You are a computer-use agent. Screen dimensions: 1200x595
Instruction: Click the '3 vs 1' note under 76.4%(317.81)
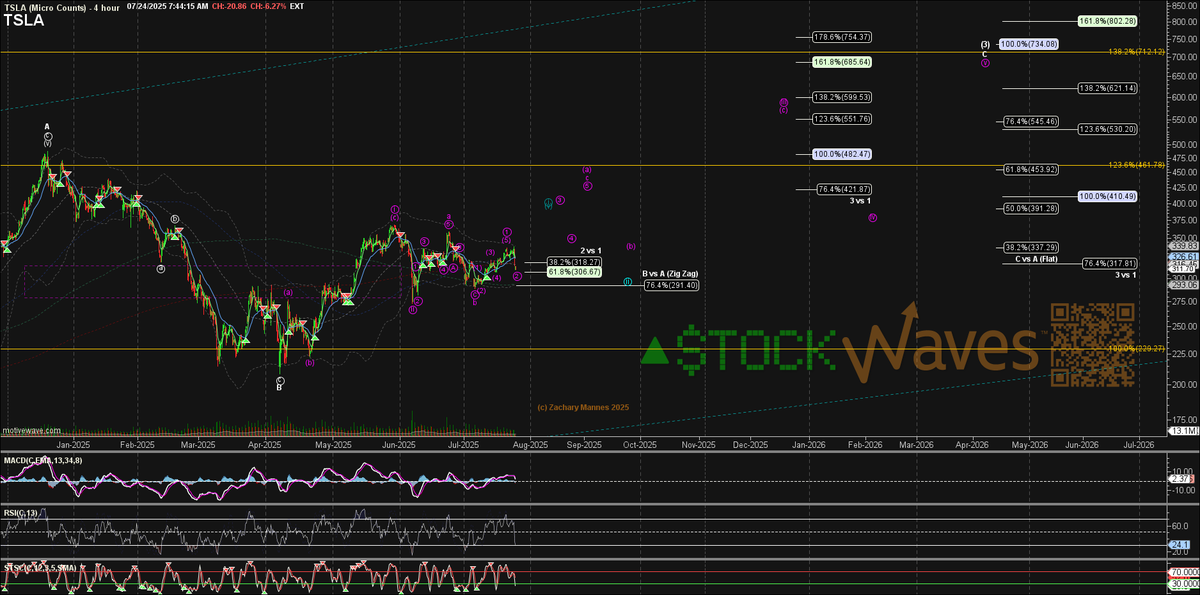pos(1126,274)
